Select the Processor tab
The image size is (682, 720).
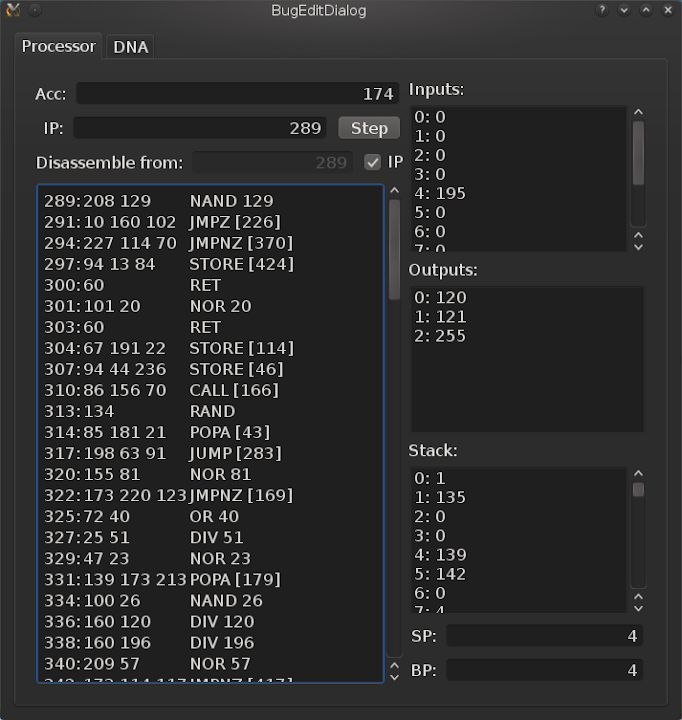coord(59,46)
